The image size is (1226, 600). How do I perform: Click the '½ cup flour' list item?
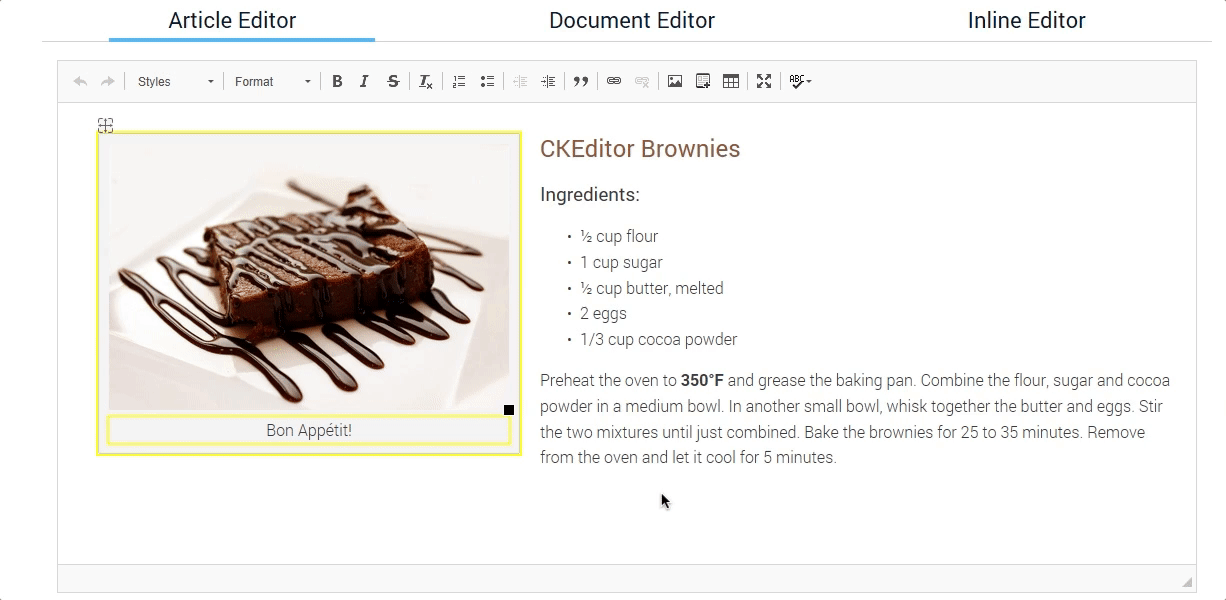(x=619, y=237)
